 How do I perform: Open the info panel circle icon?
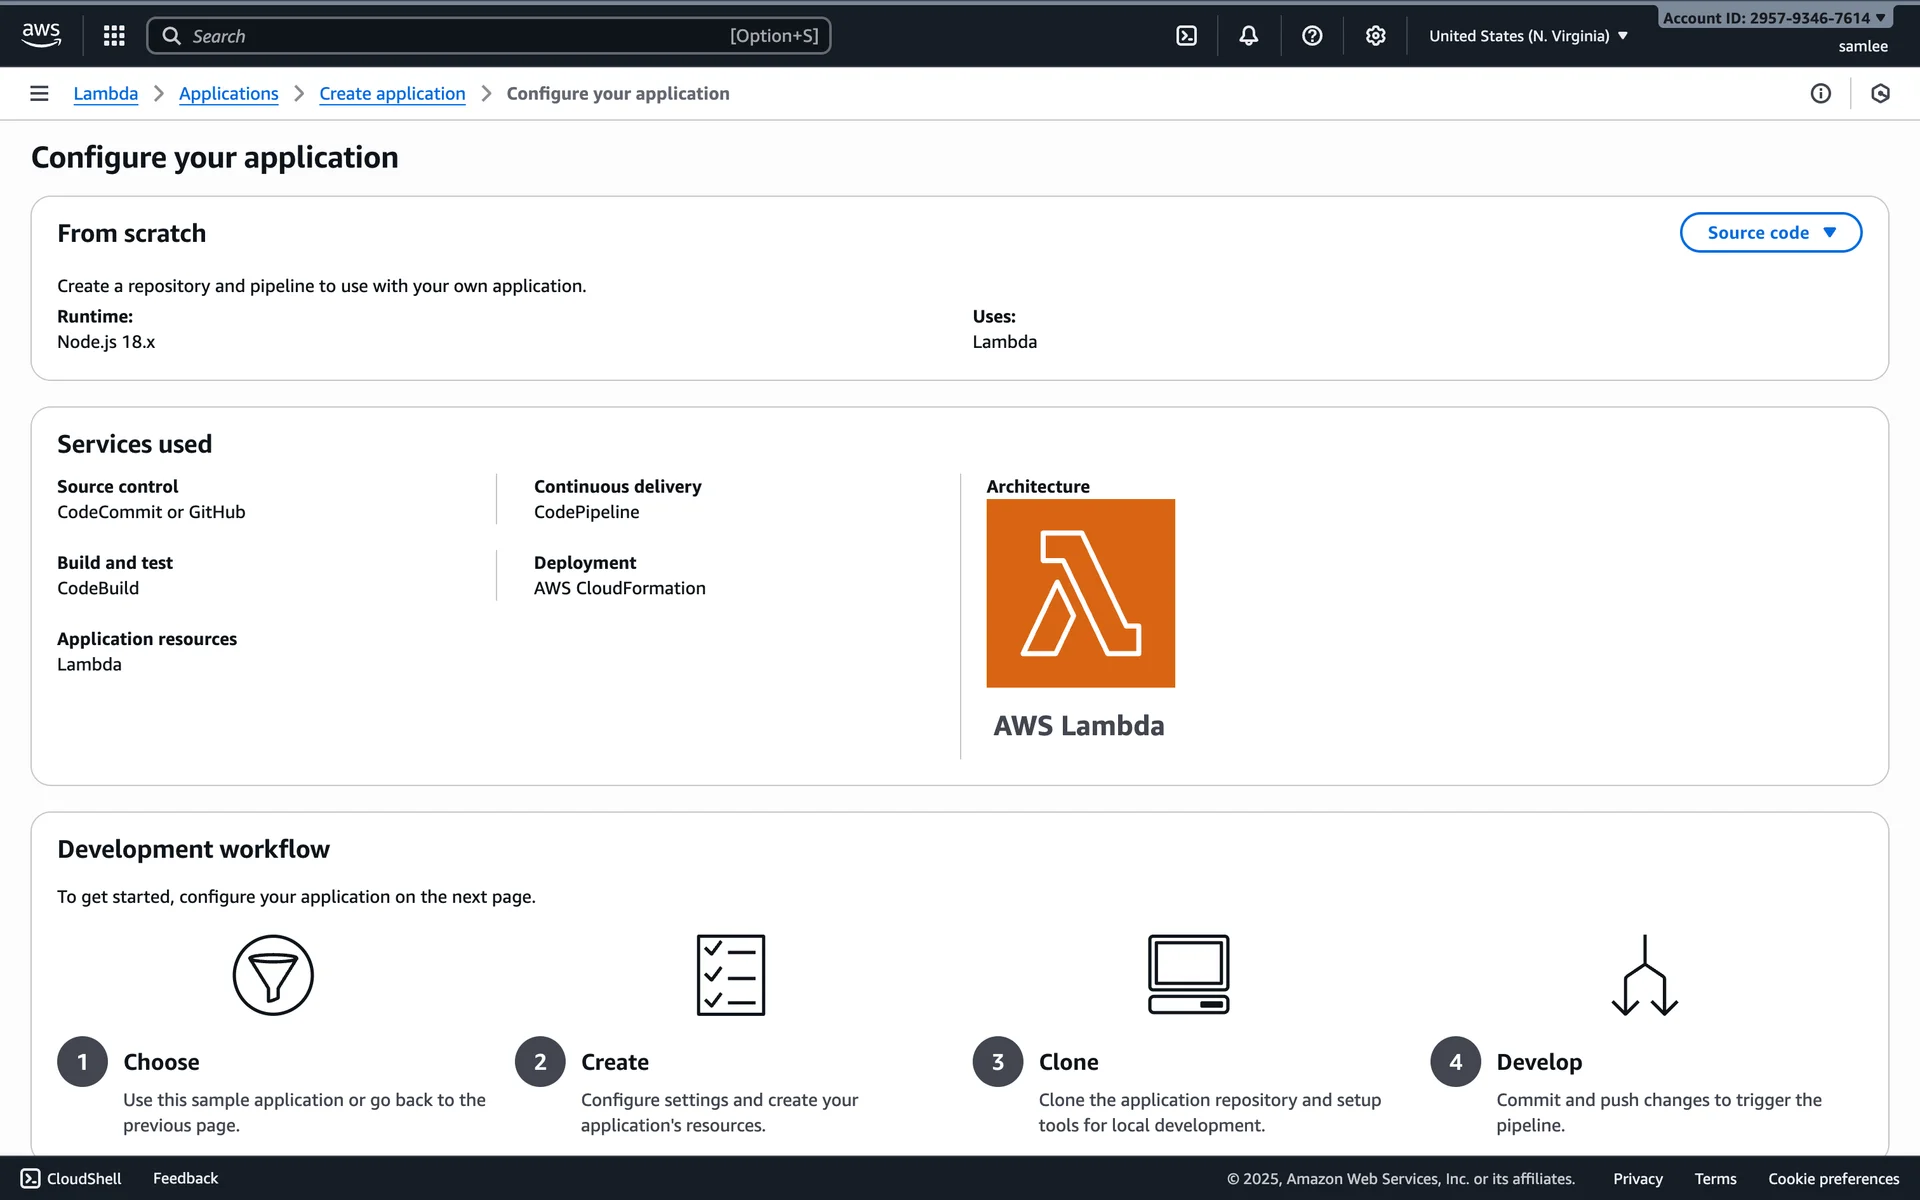1820,93
